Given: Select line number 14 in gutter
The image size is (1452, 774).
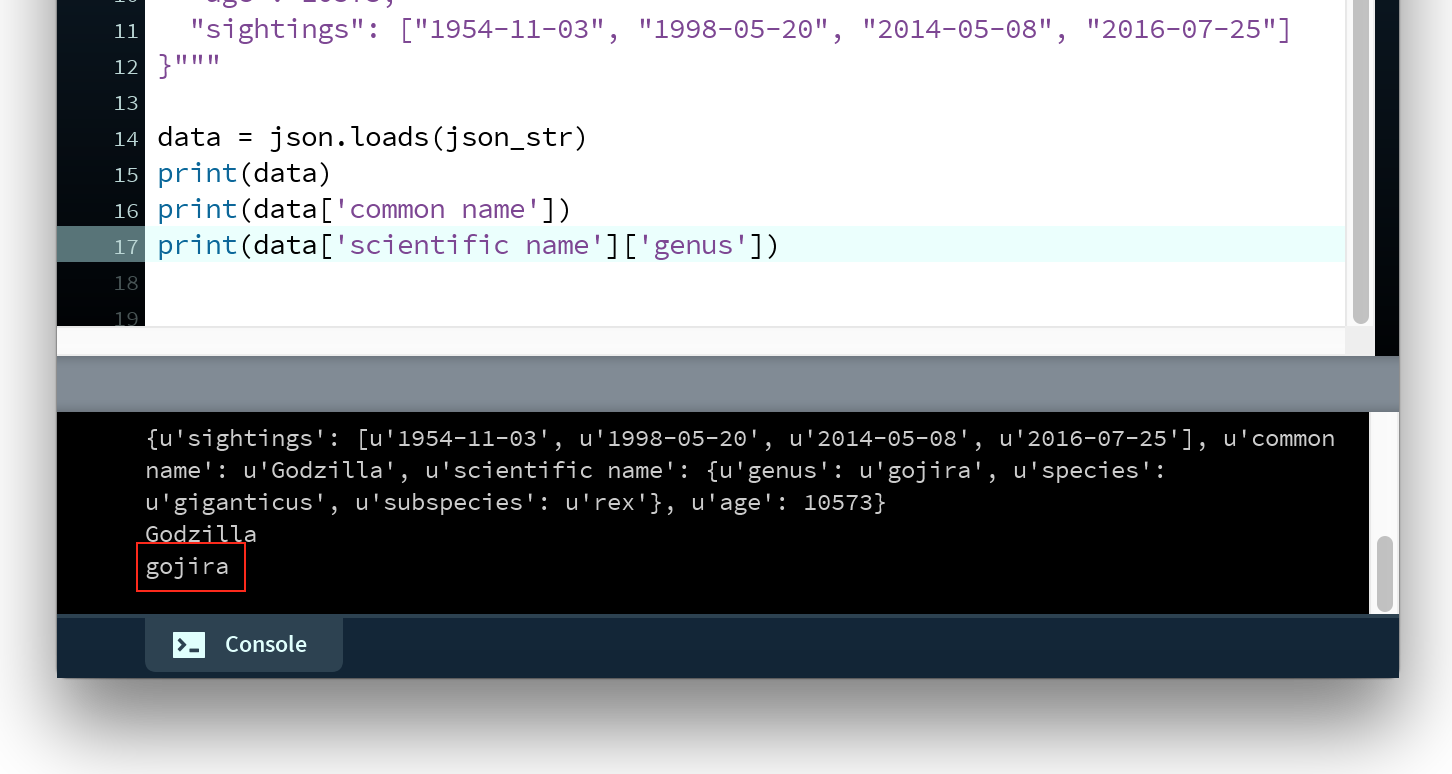Looking at the screenshot, I should tap(125, 138).
